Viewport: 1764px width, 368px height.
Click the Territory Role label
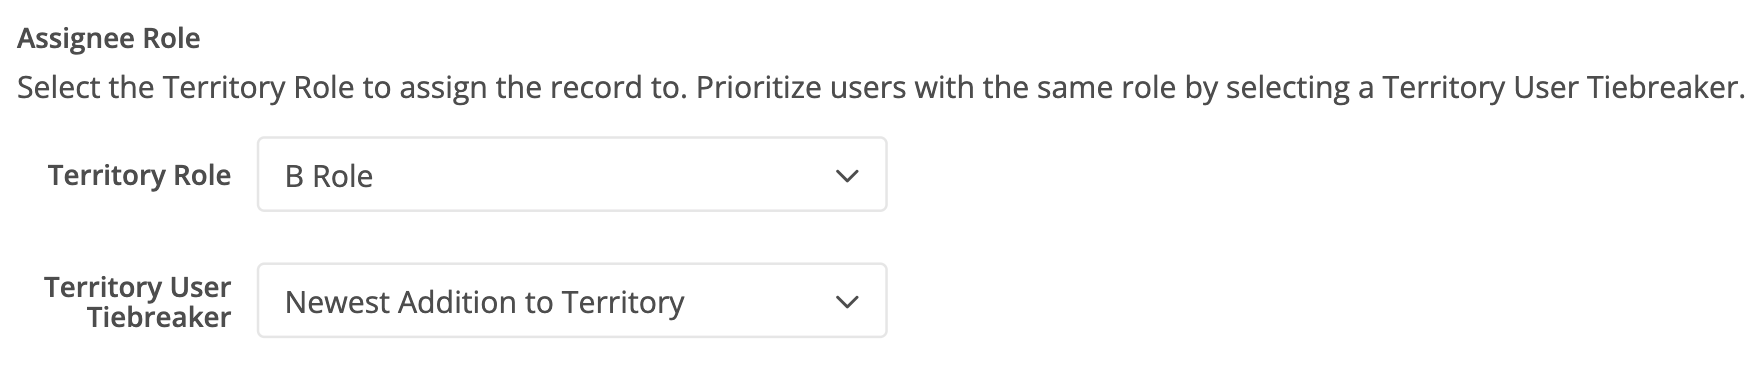(x=139, y=175)
